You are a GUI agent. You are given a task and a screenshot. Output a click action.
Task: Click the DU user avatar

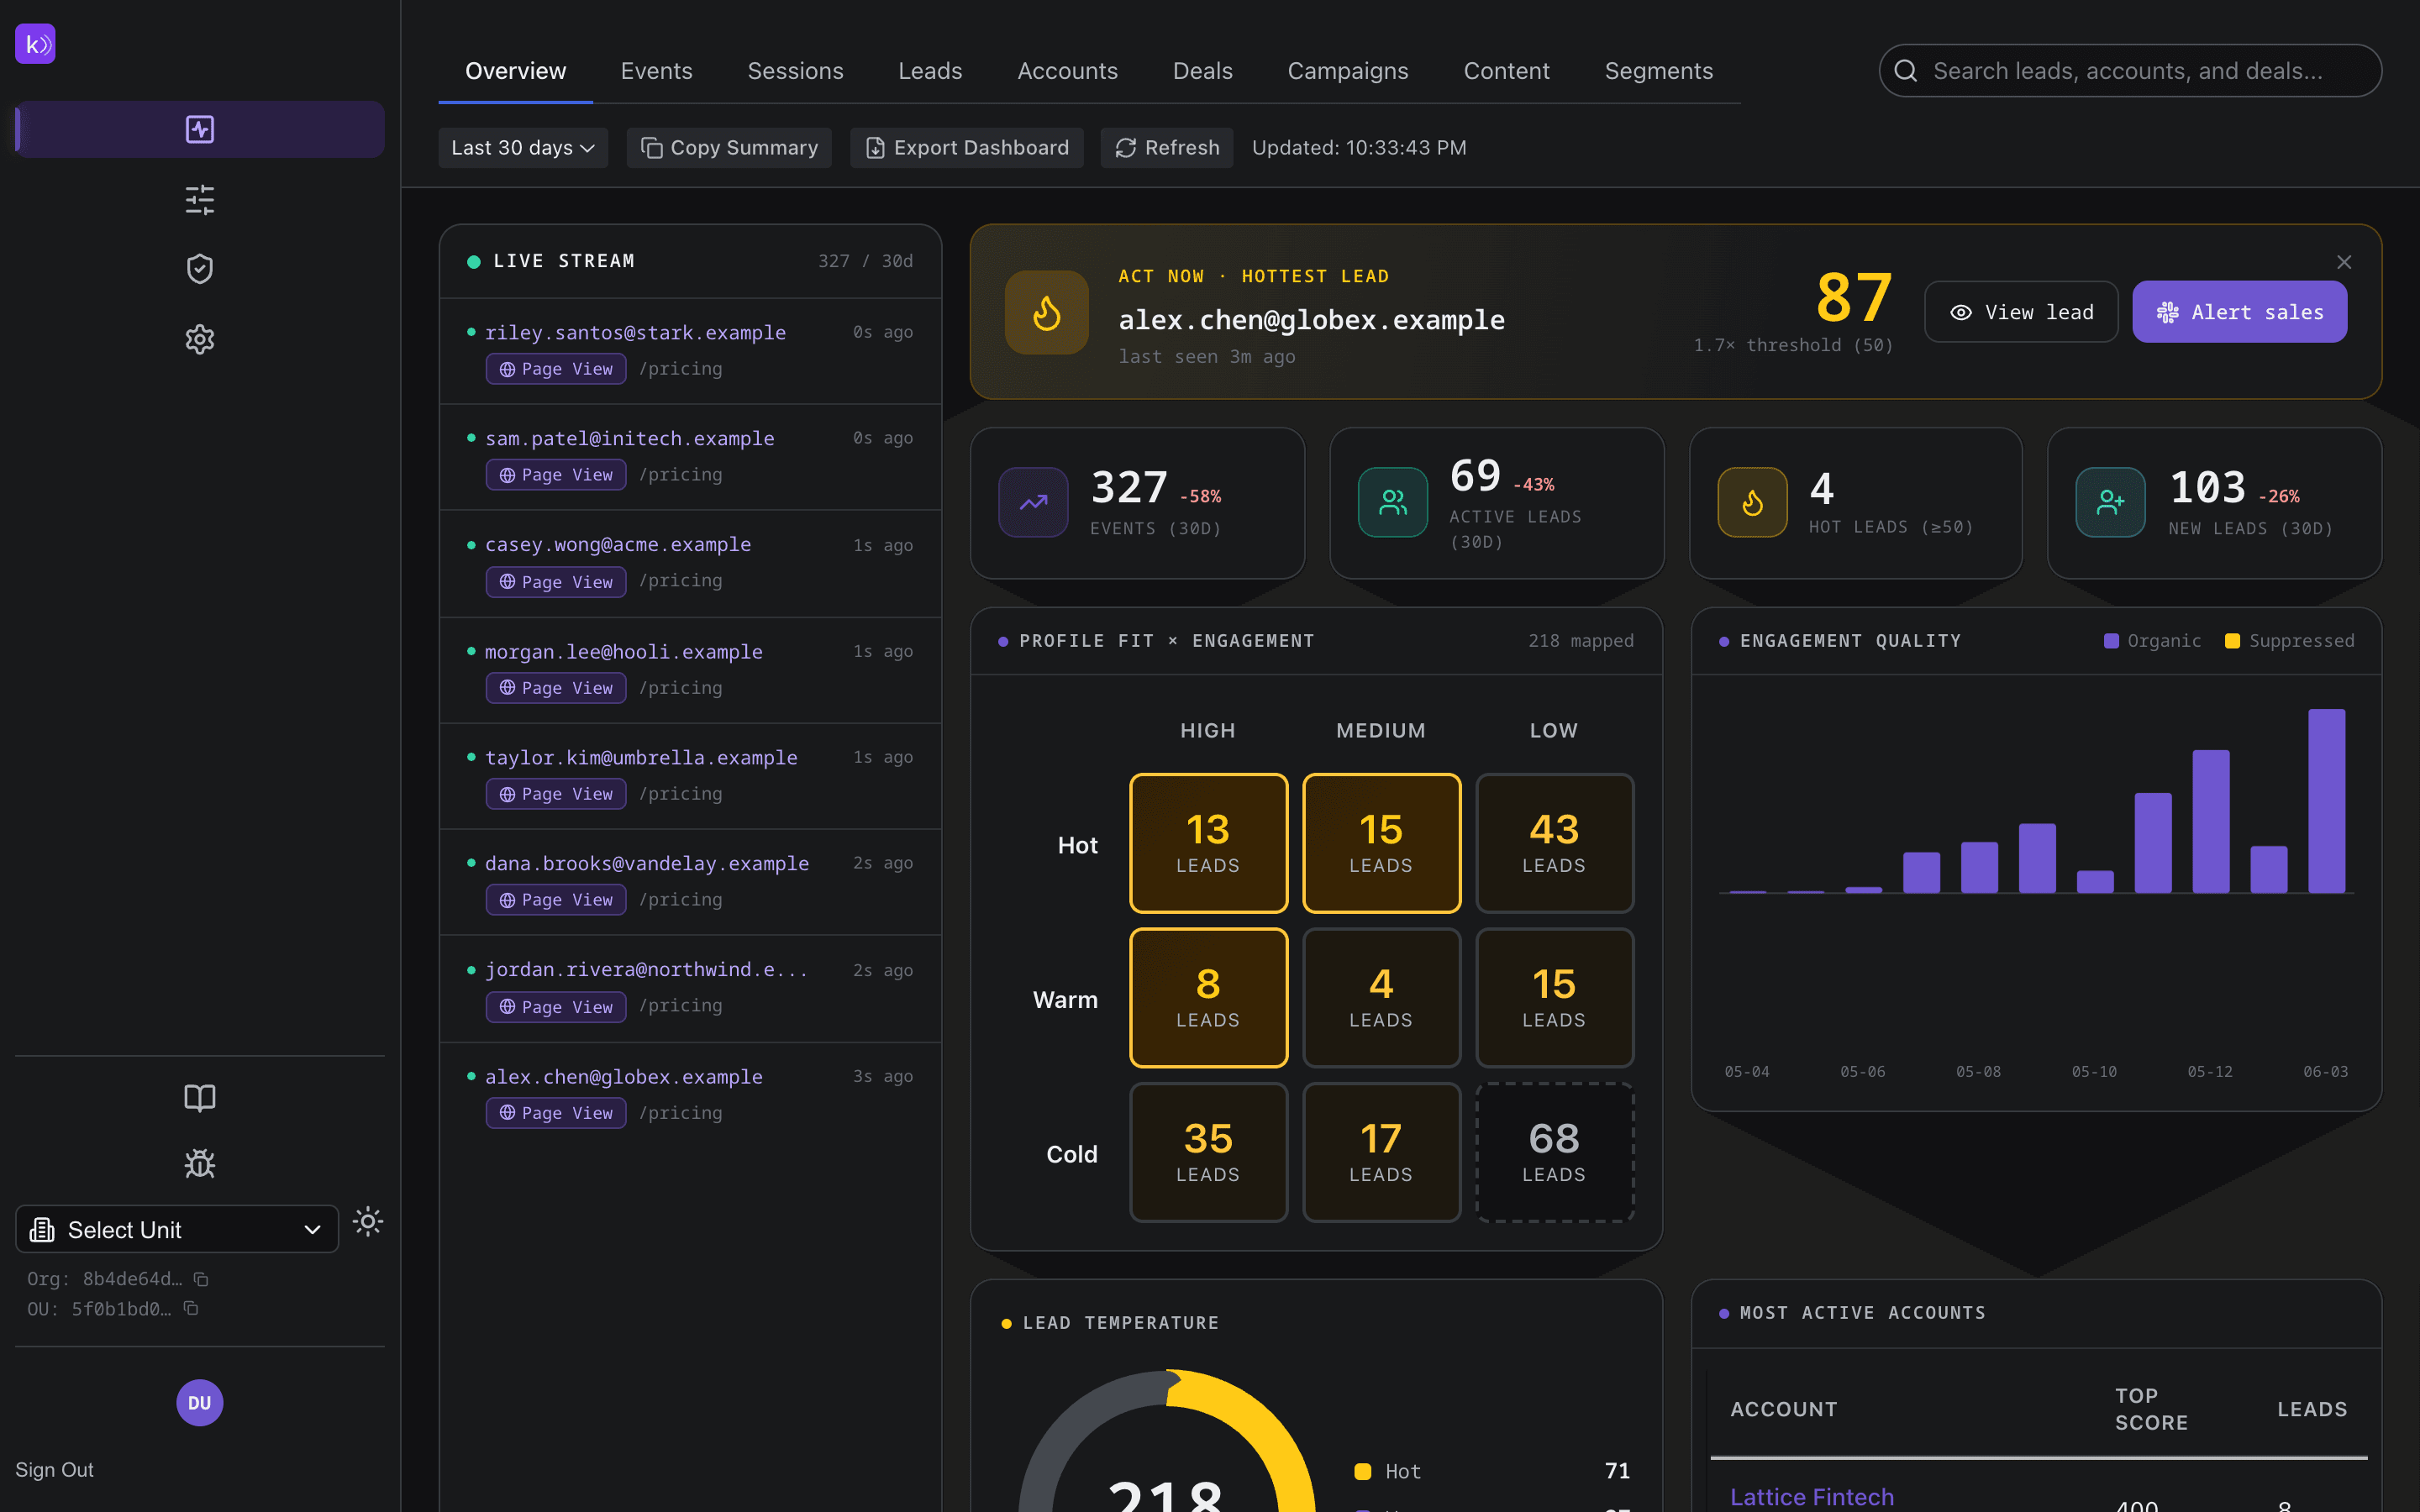pos(200,1403)
